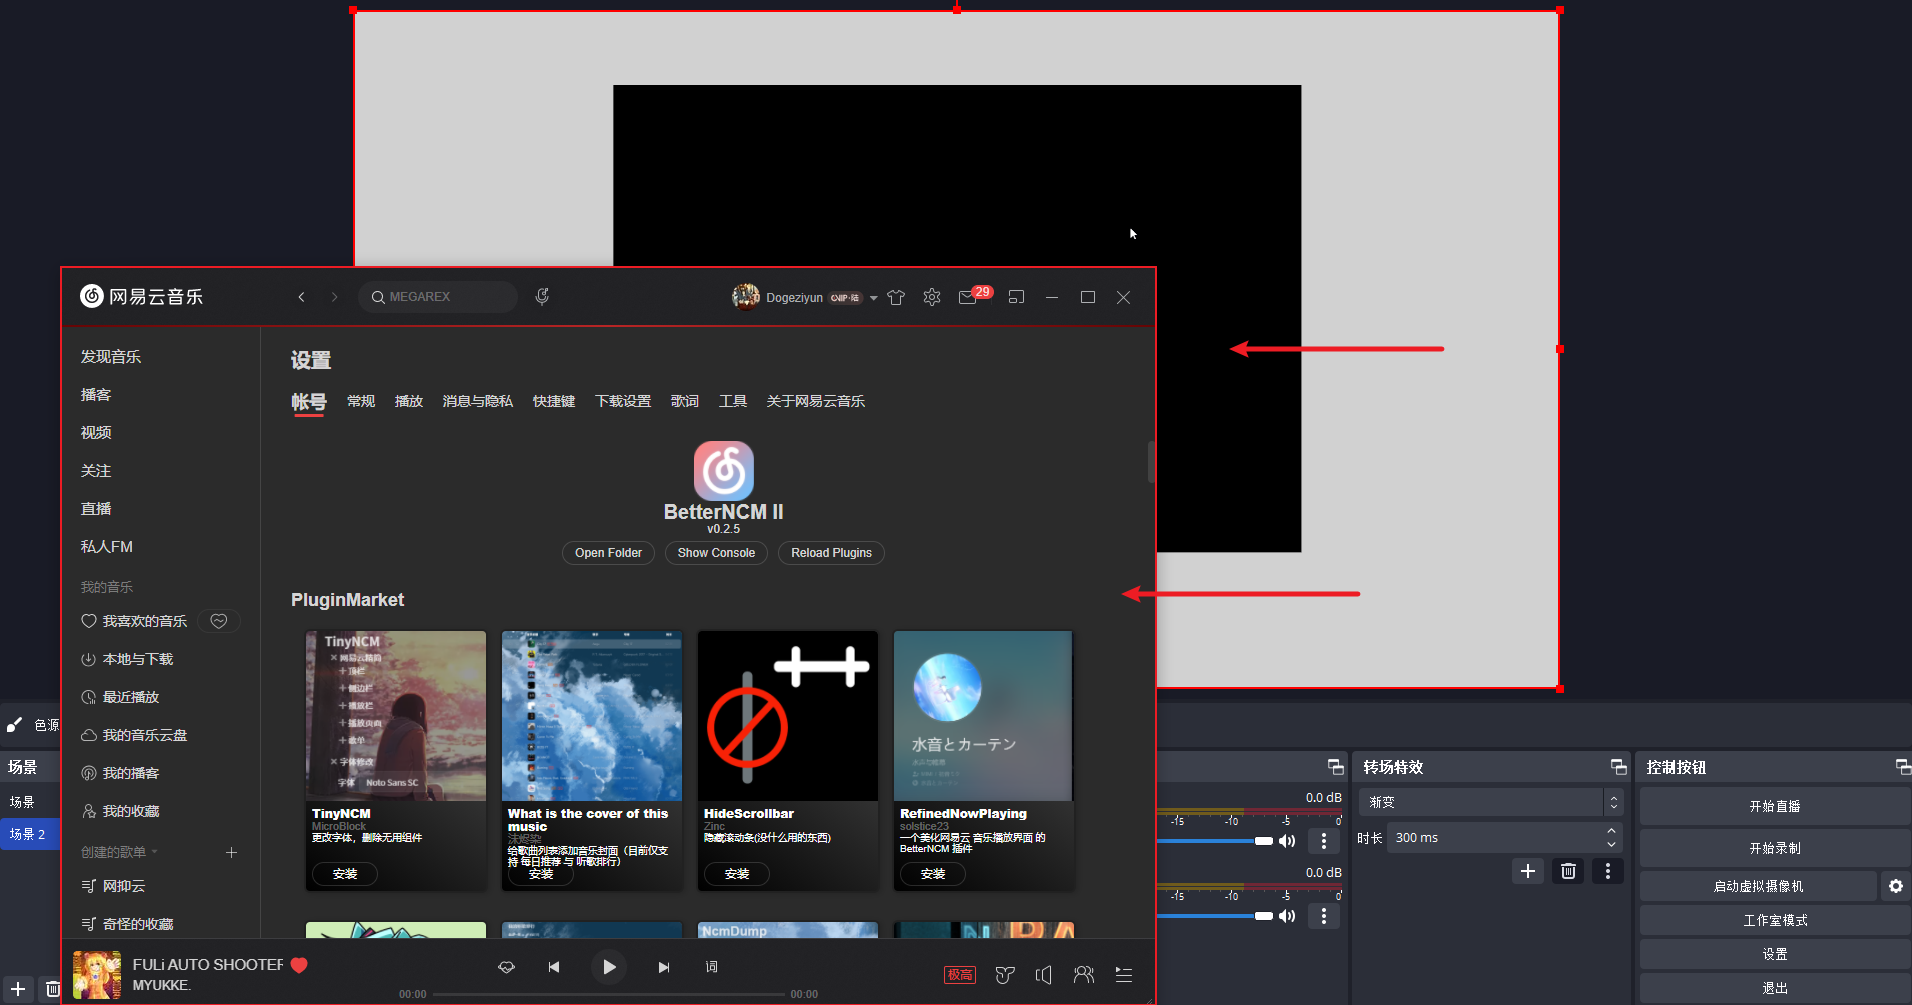1912x1005 pixels.
Task: Mute the second audio mixer channel
Action: coord(1287,916)
